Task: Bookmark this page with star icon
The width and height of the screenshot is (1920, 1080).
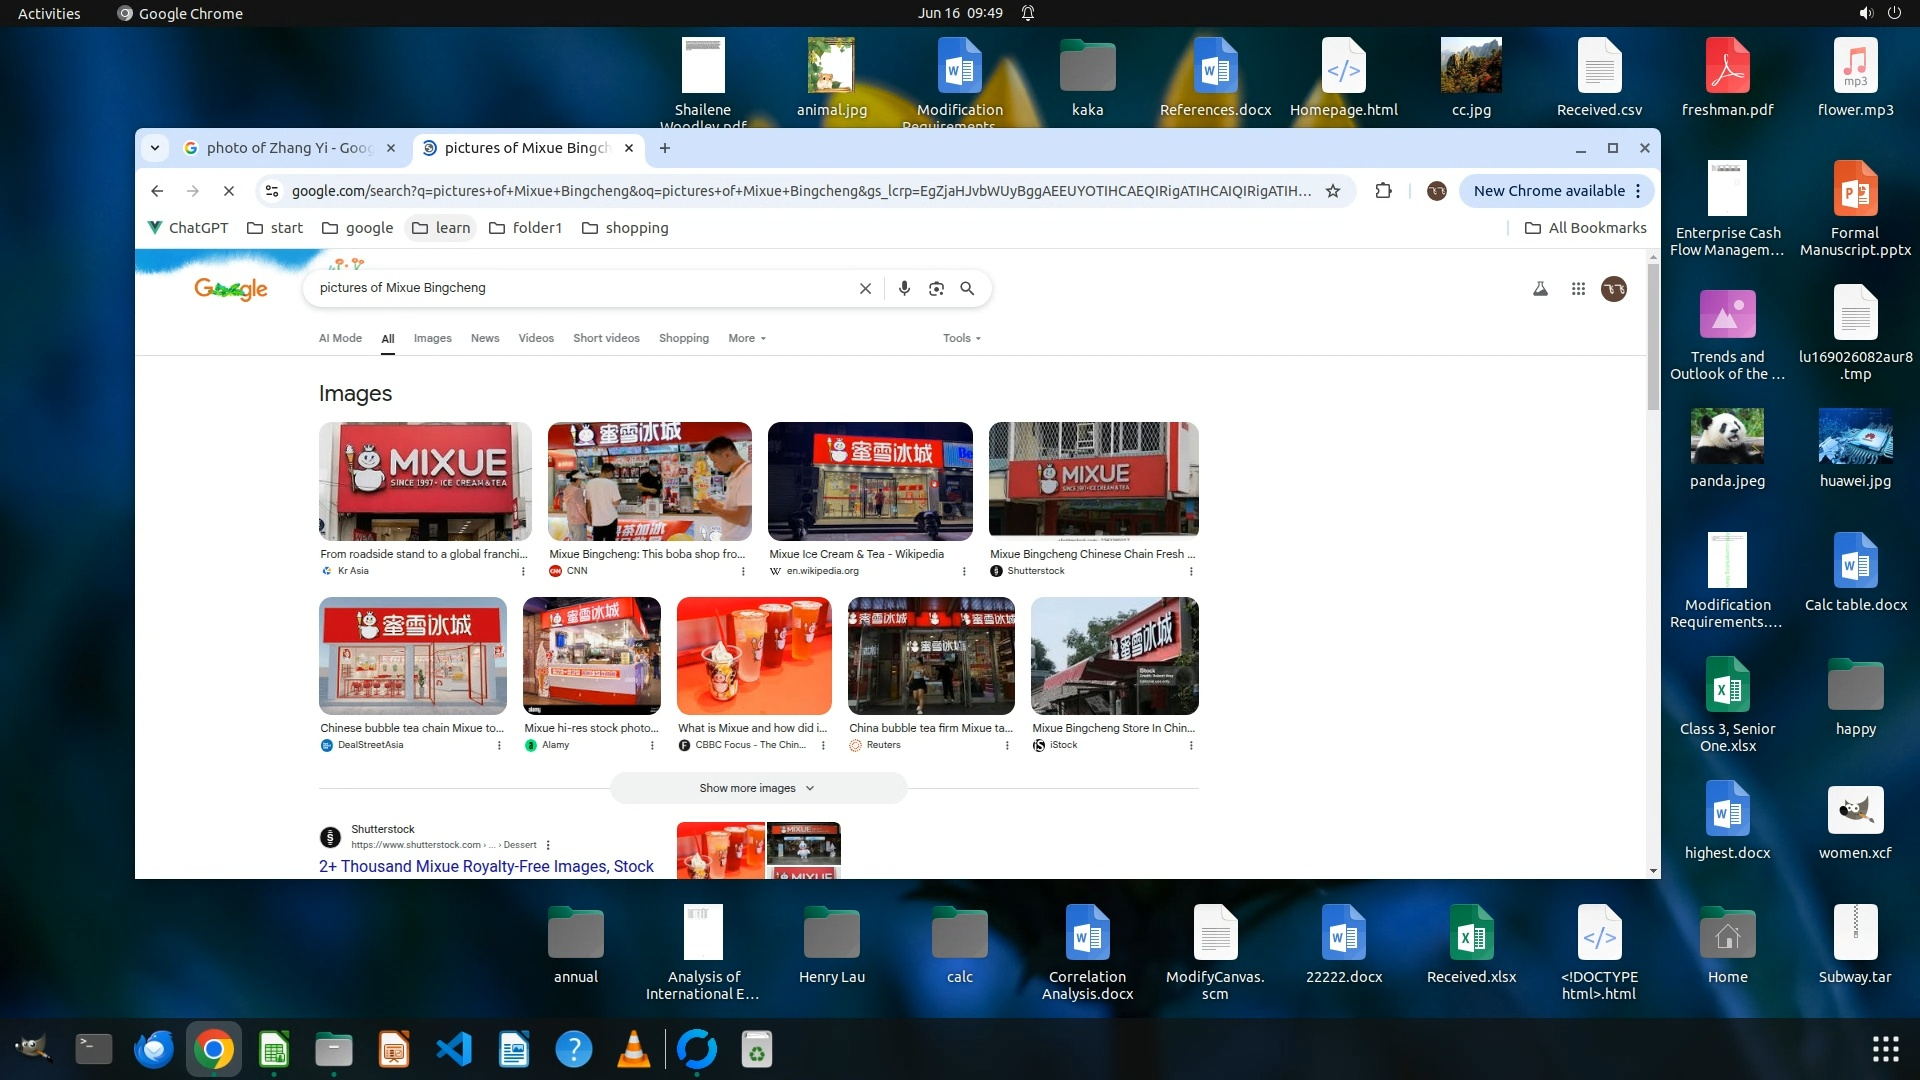Action: tap(1333, 191)
